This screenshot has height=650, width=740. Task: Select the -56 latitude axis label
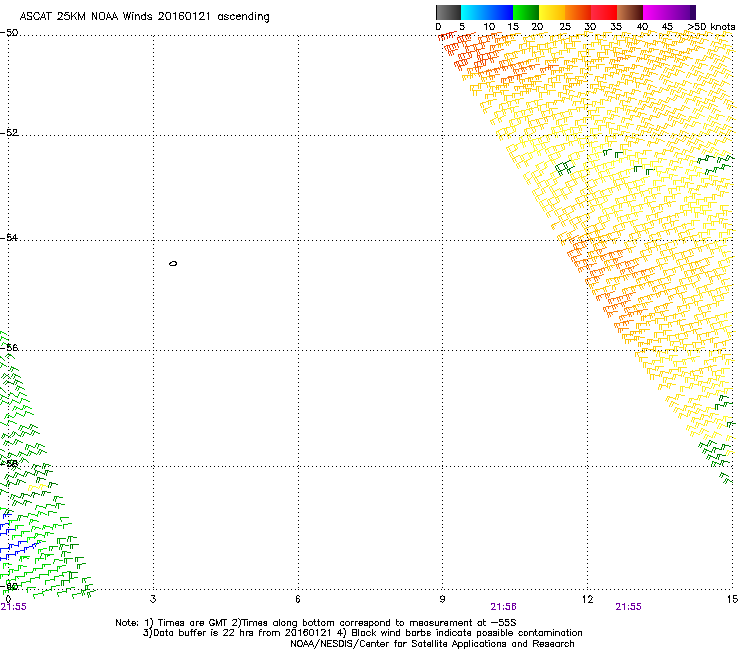[x=9, y=347]
